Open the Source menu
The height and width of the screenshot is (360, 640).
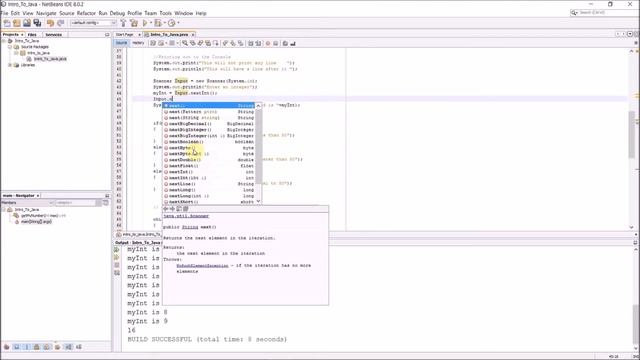pyautogui.click(x=67, y=13)
